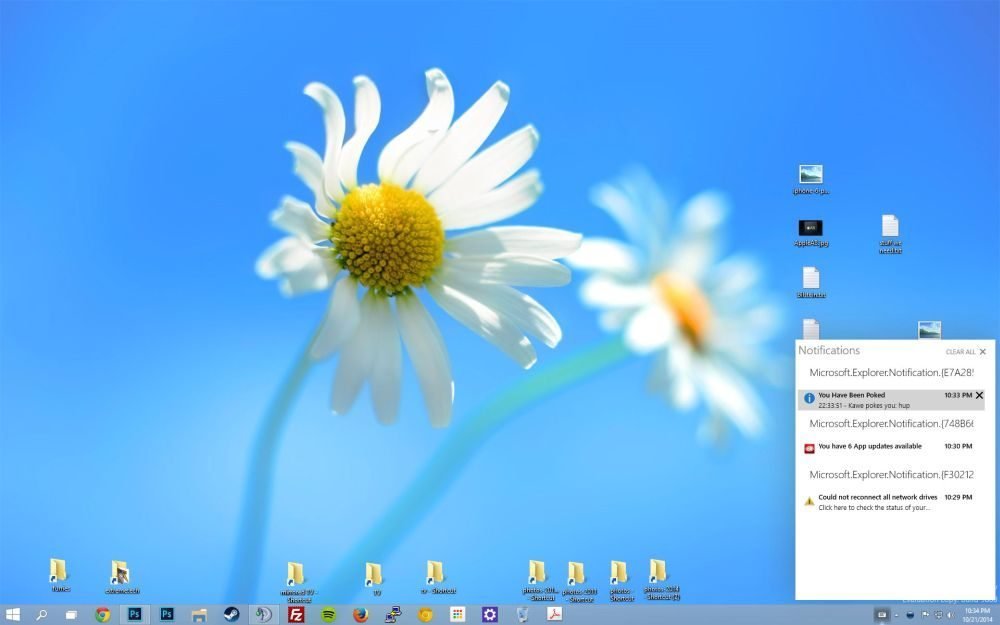This screenshot has width=1000, height=625.
Task: Open Photoshop icon beside File Explorer
Action: 167,615
